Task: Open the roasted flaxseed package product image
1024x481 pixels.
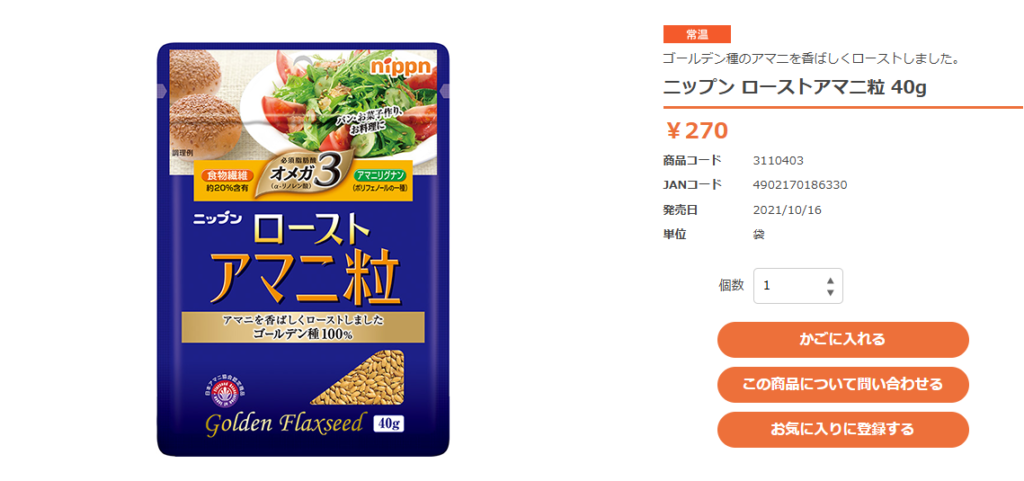Action: pos(303,249)
